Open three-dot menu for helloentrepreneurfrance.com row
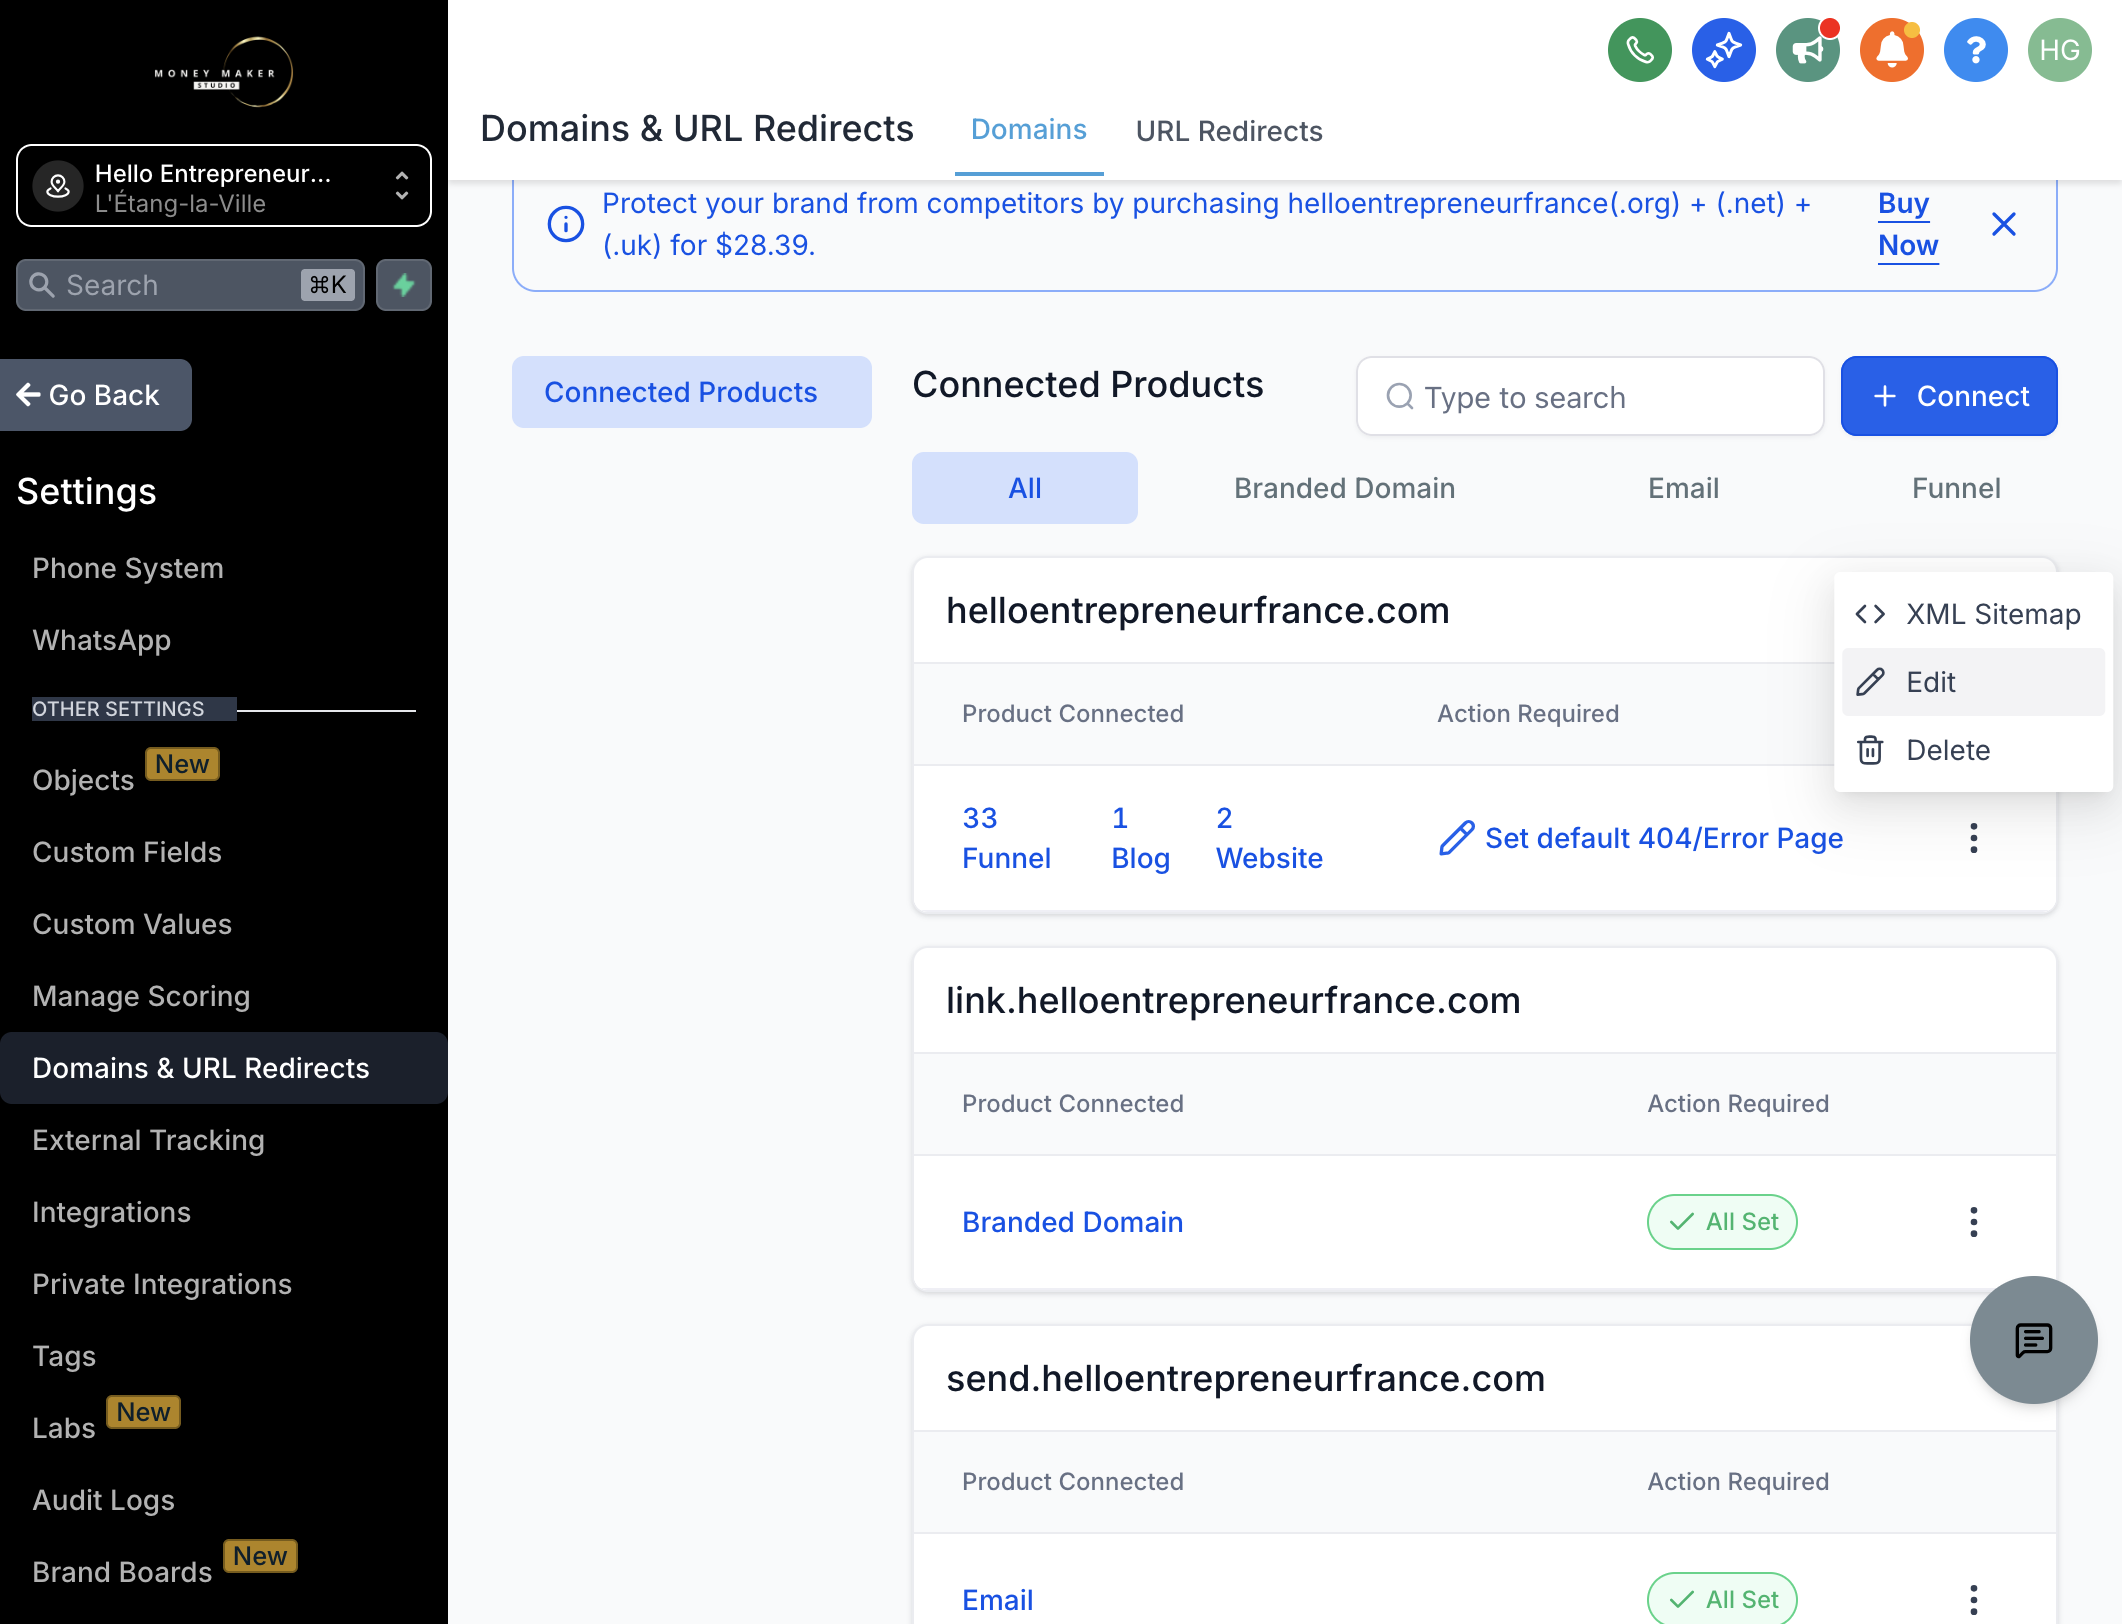2122x1624 pixels. click(x=1974, y=838)
